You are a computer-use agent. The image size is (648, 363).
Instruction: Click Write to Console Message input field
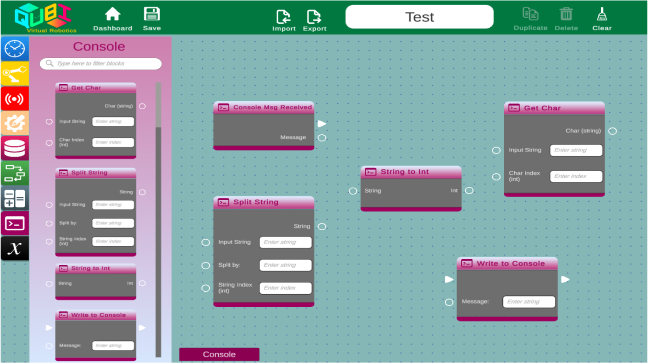529,302
